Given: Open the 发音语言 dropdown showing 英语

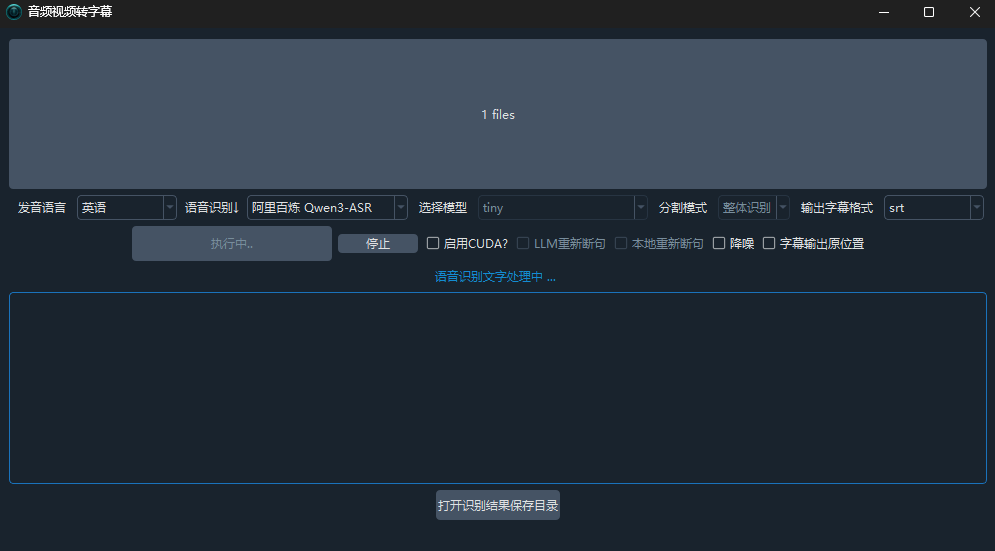Looking at the screenshot, I should [127, 208].
